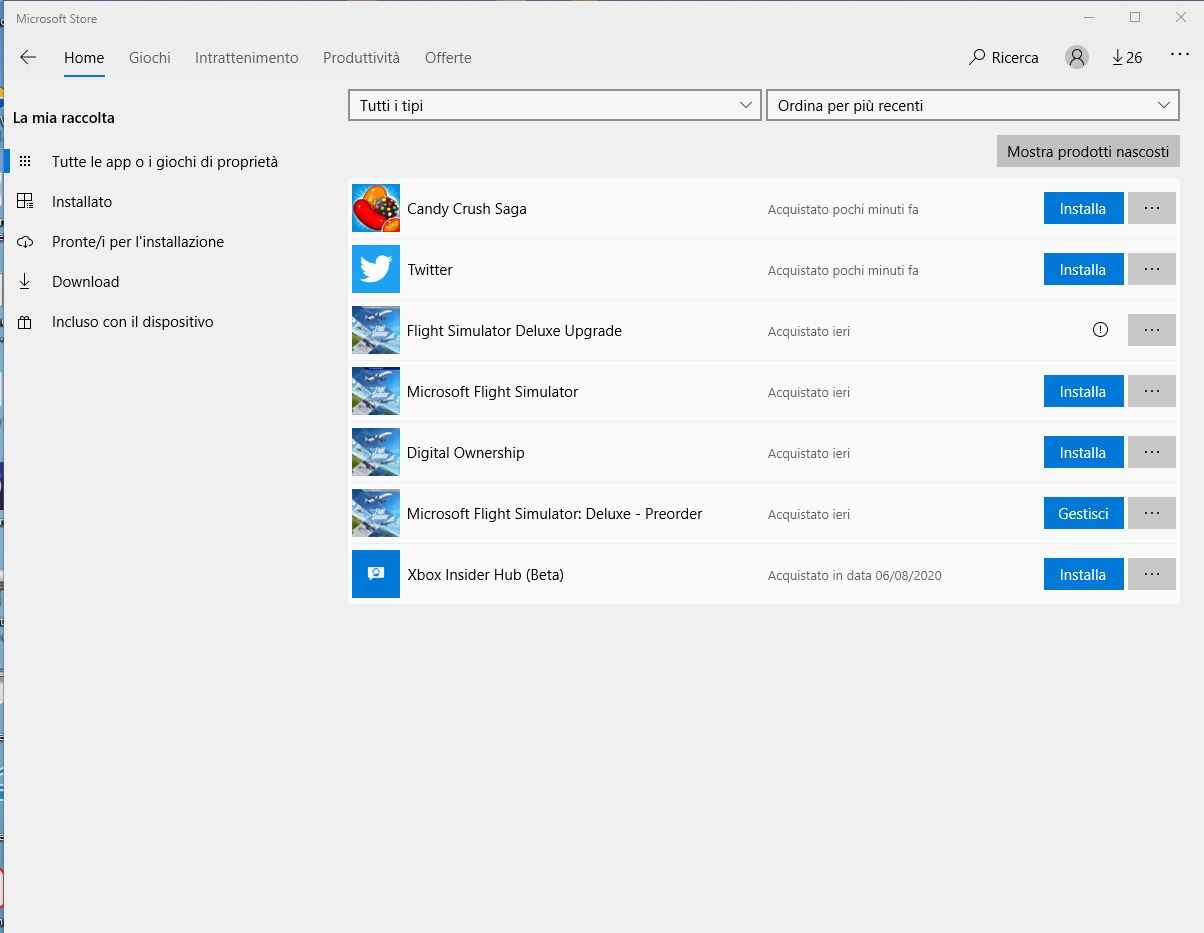Screen dimensions: 1204x933
Task: Open Incluso con il dispositivo
Action: [x=133, y=322]
